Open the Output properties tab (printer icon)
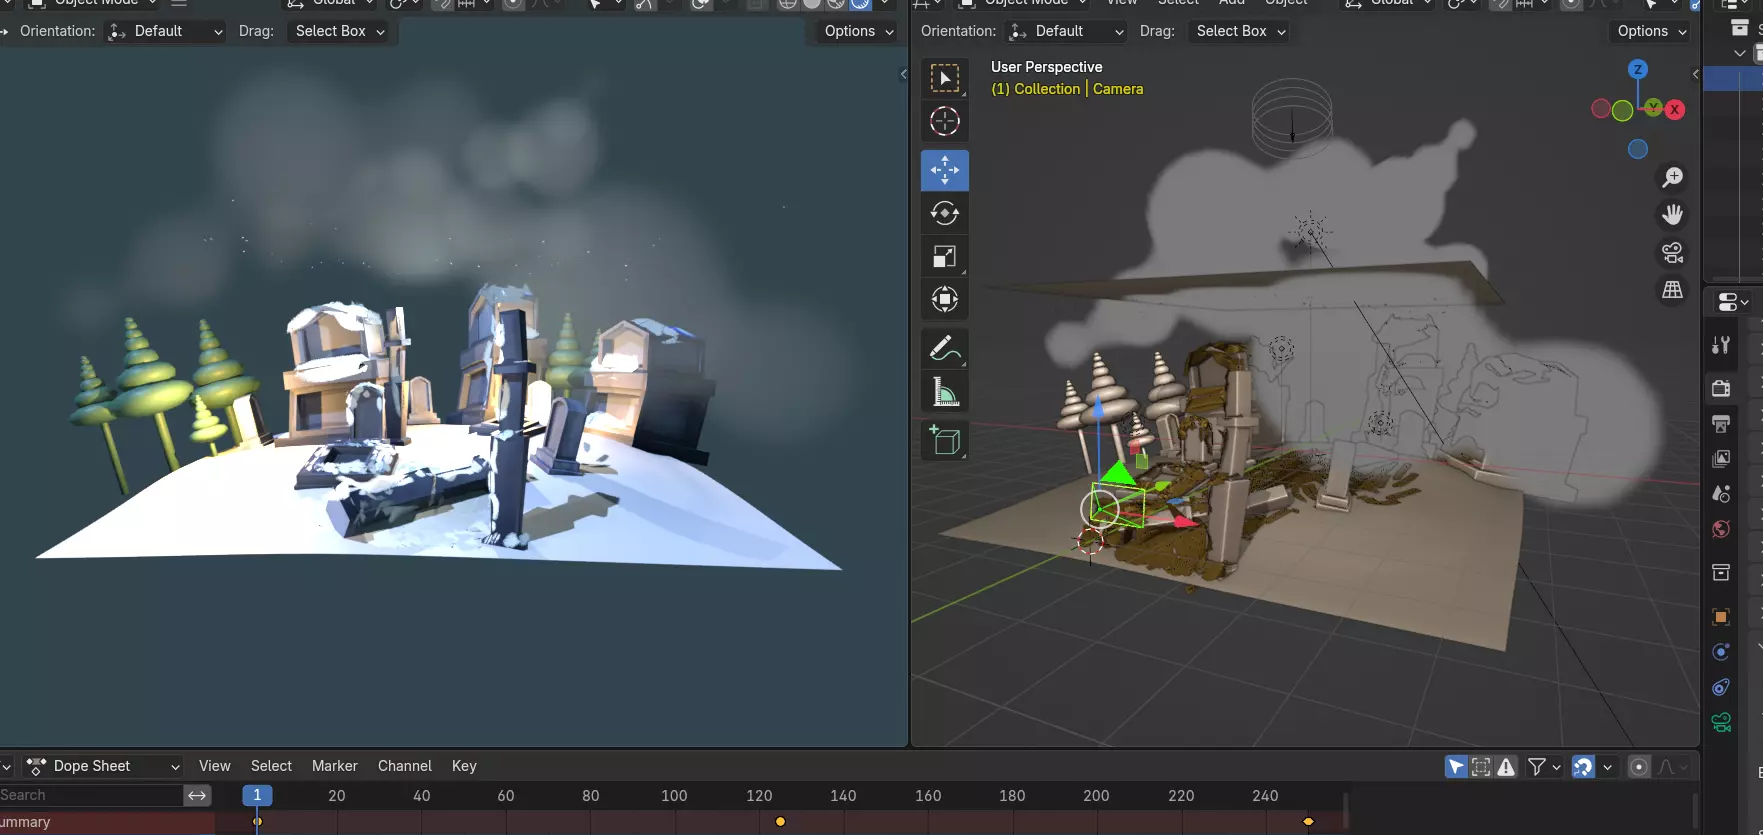The height and width of the screenshot is (835, 1763). [x=1721, y=424]
